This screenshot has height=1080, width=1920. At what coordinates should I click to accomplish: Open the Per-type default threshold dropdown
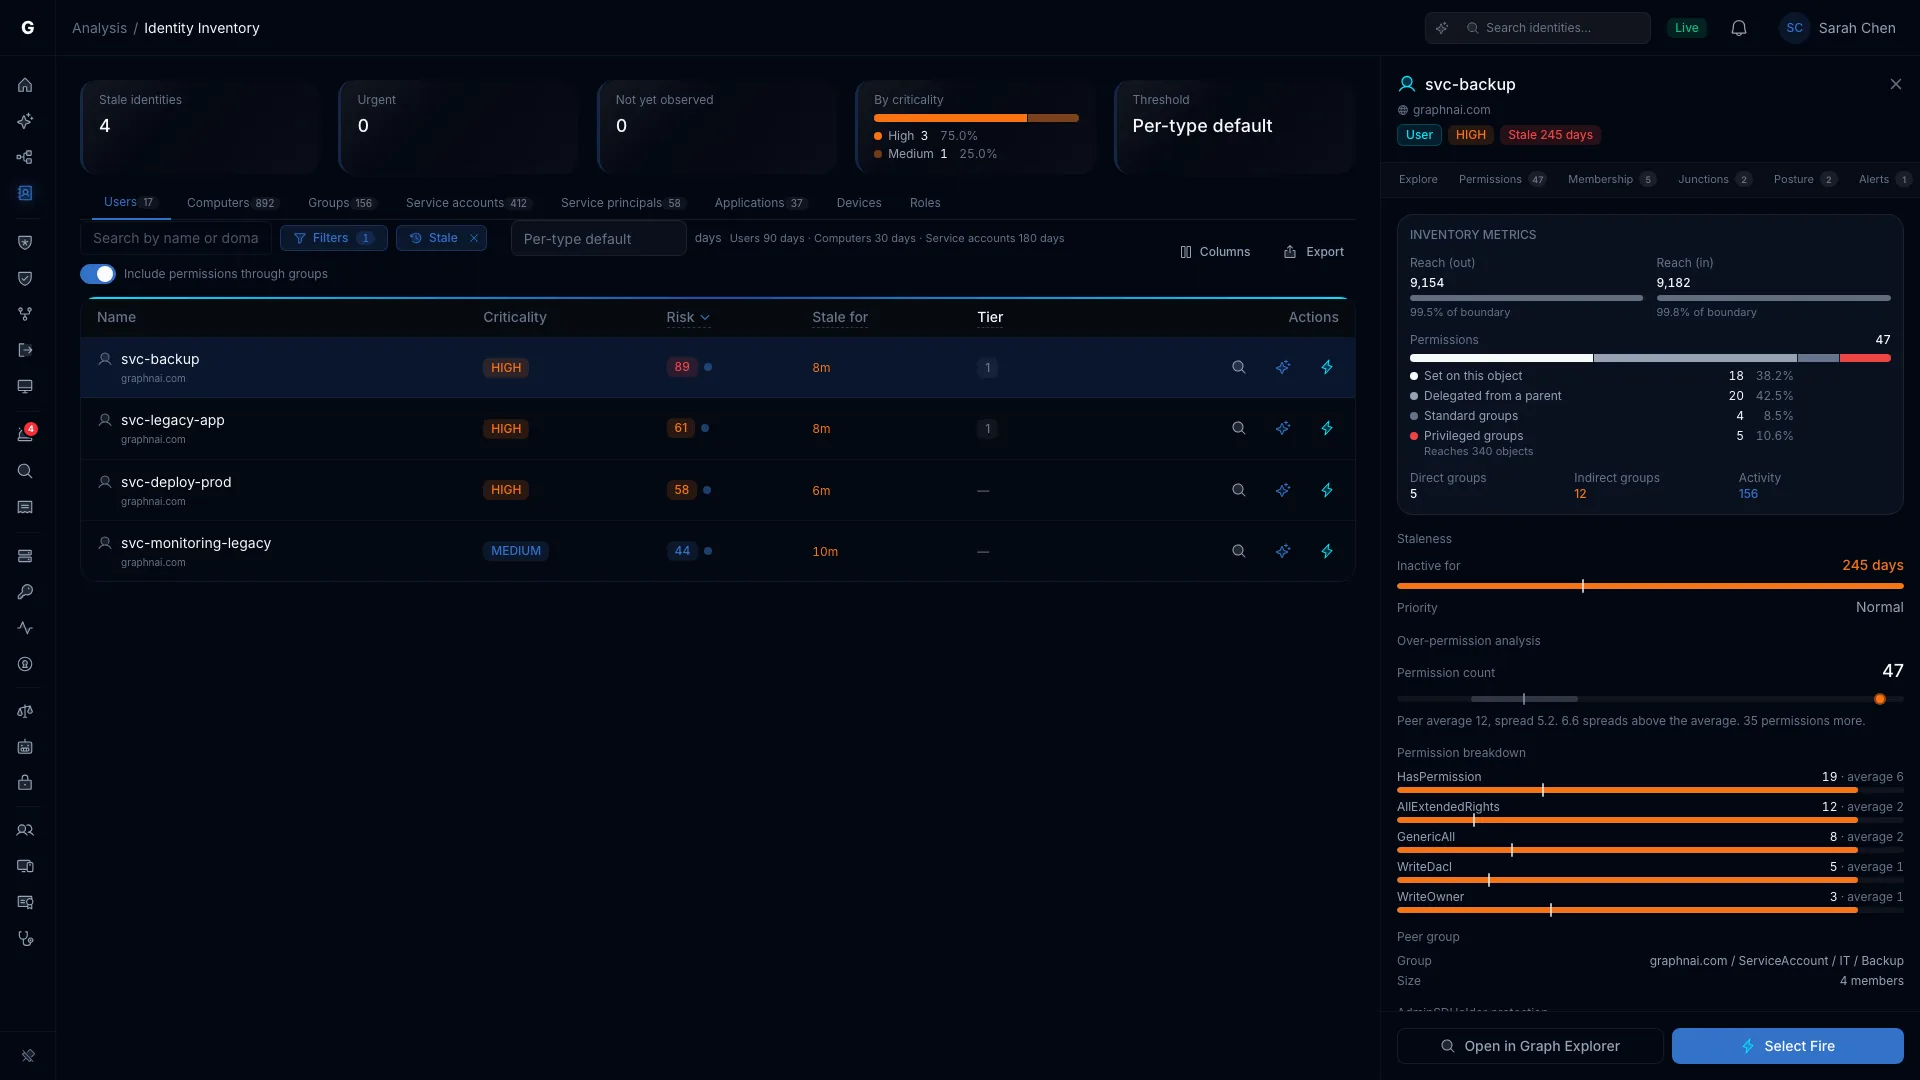click(x=598, y=239)
